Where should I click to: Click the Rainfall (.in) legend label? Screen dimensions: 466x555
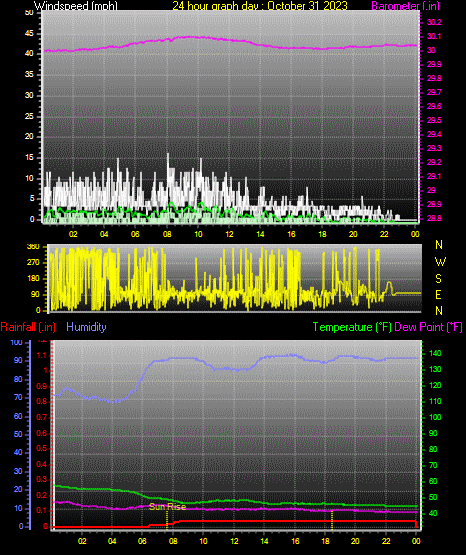28,327
